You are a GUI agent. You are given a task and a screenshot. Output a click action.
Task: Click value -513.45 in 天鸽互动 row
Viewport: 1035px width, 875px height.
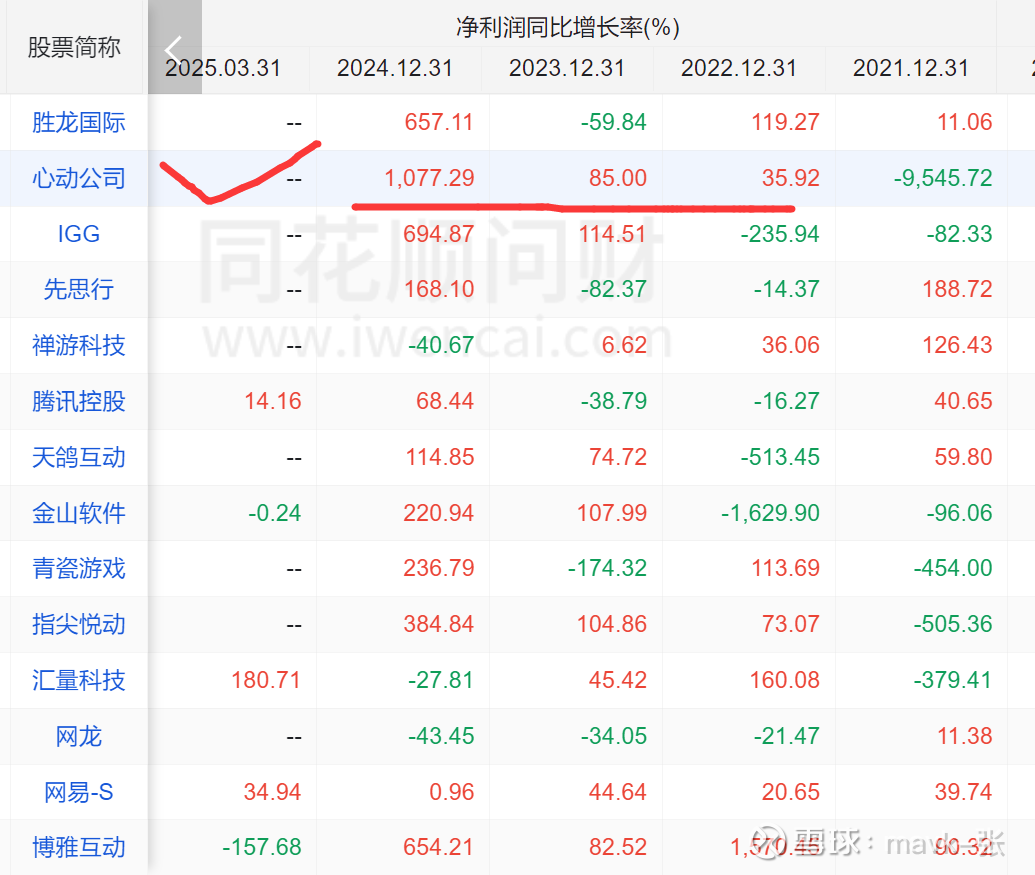pyautogui.click(x=780, y=457)
